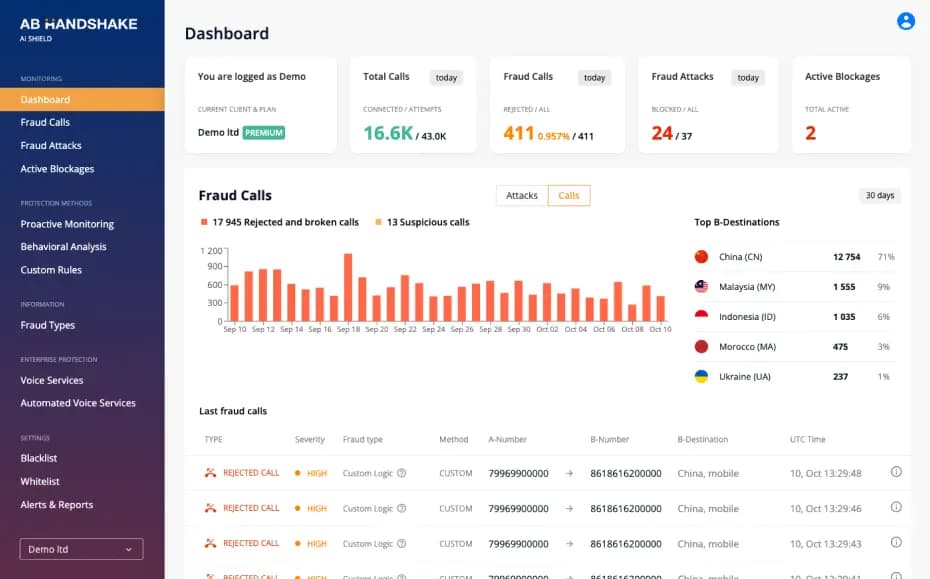
Task: Click rejected call icon in 13:29:48 row
Action: pyautogui.click(x=210, y=473)
